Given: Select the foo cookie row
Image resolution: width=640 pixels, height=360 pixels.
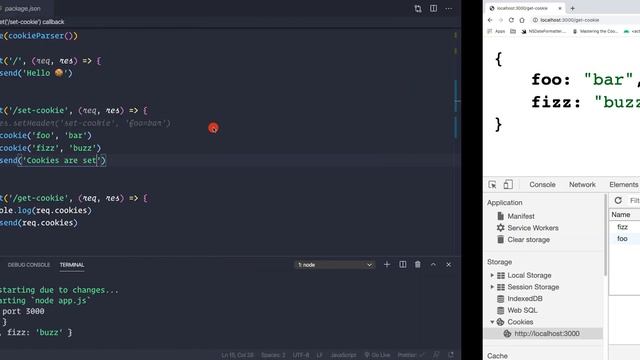Looking at the screenshot, I should [624, 239].
